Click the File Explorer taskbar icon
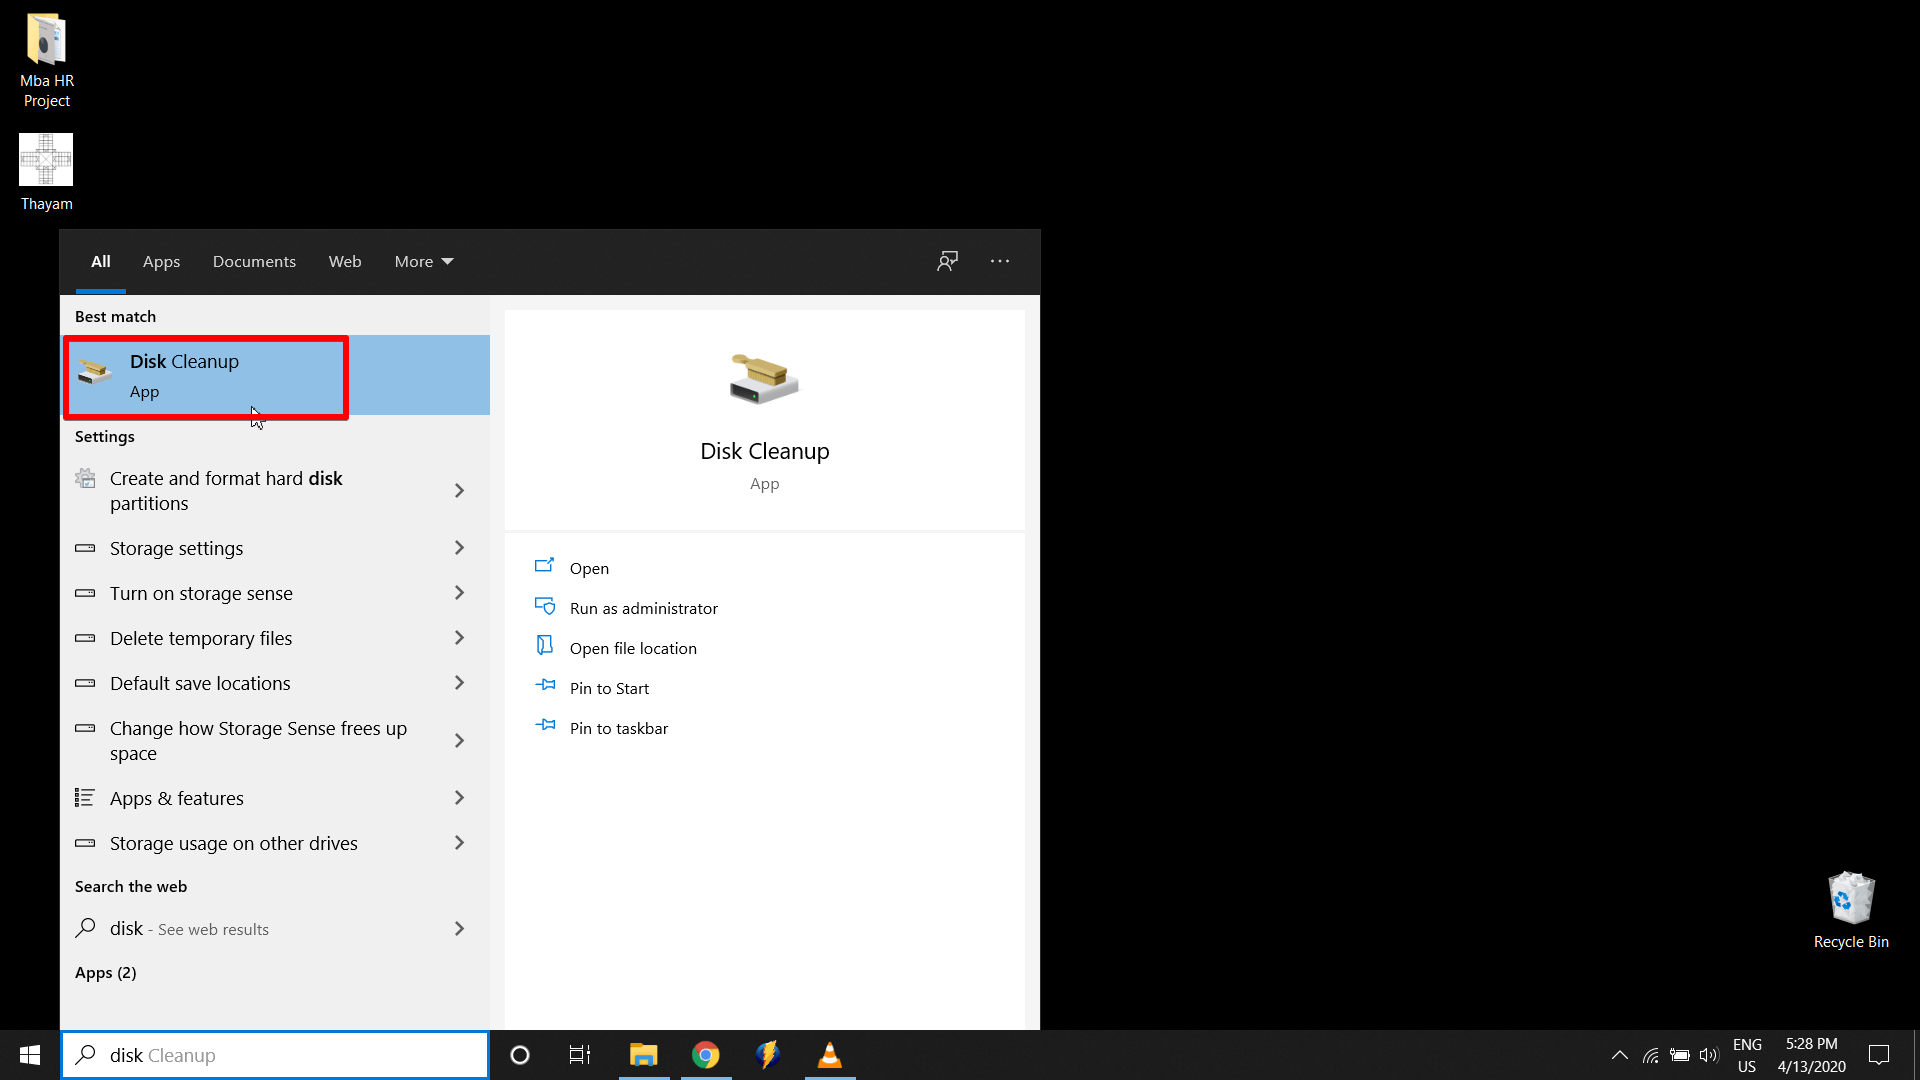1920x1080 pixels. tap(644, 1055)
